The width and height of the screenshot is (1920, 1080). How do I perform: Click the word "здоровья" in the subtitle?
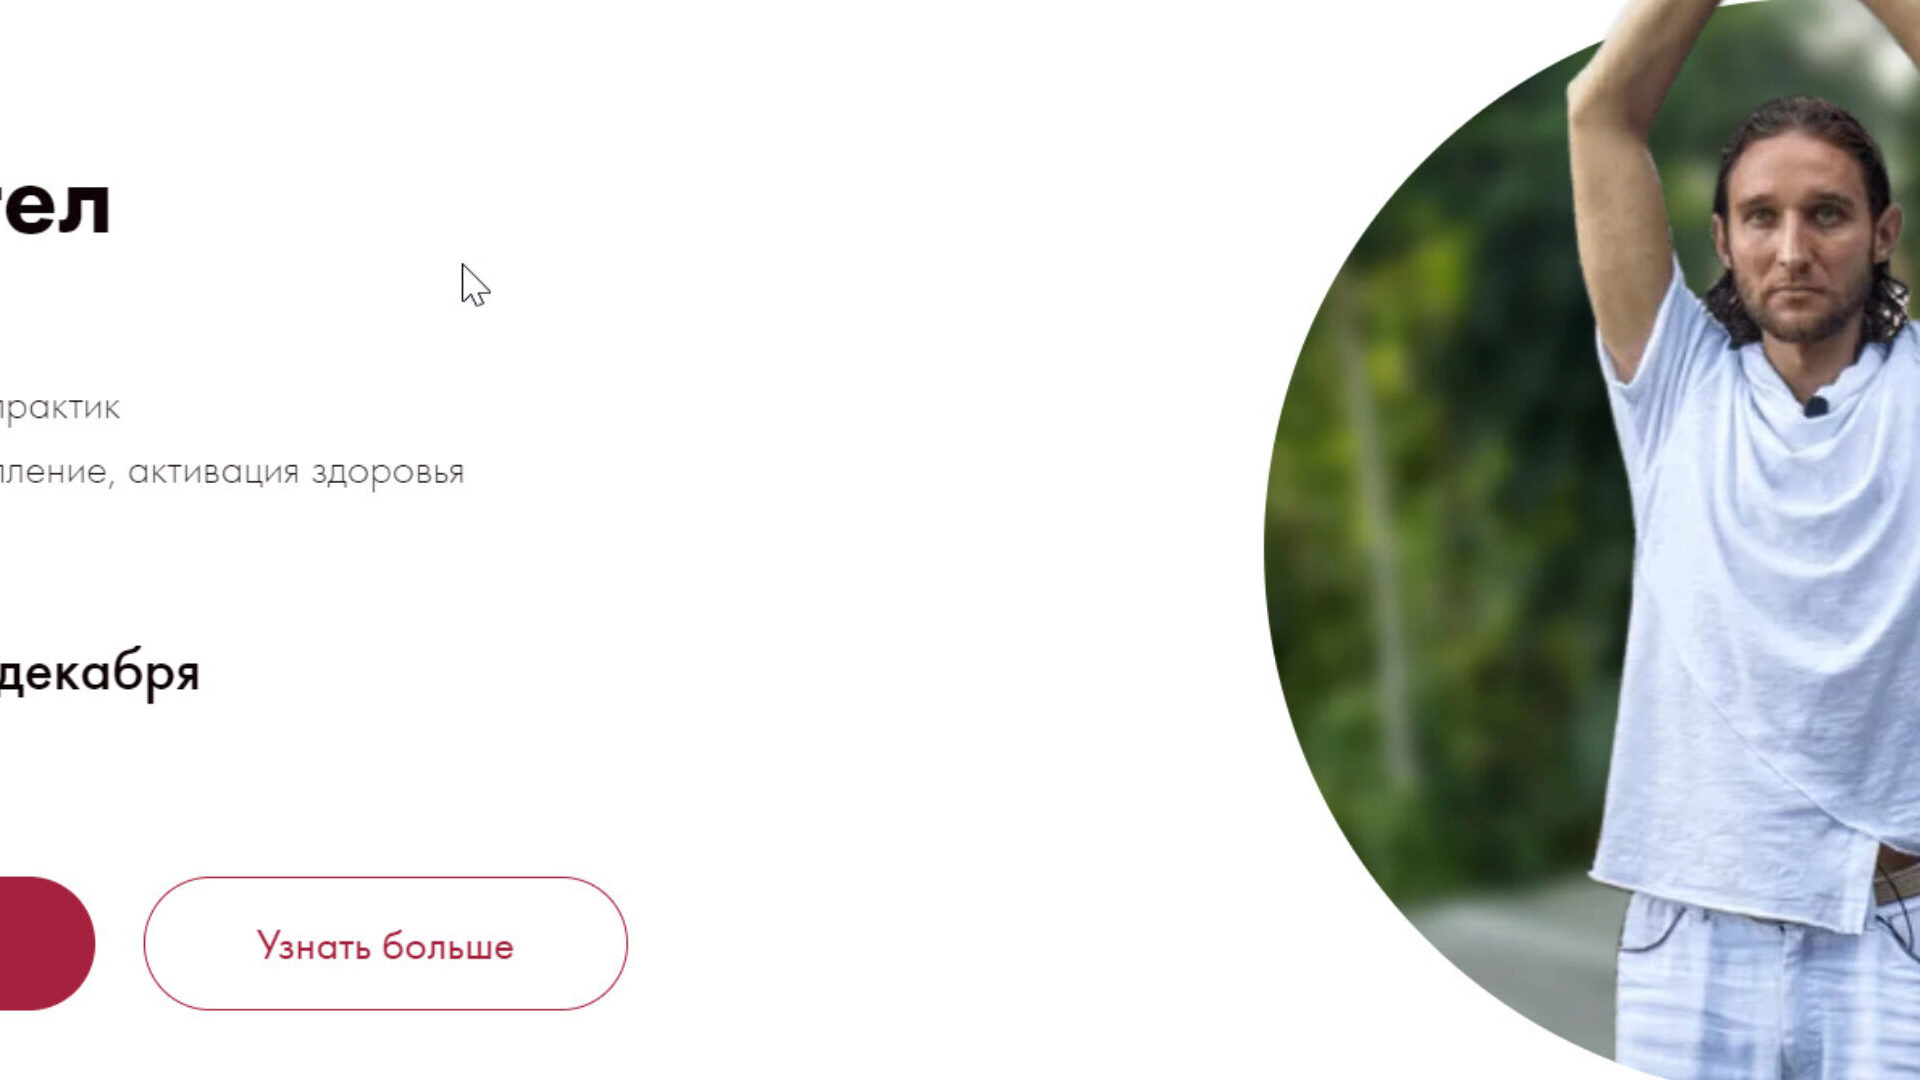388,473
